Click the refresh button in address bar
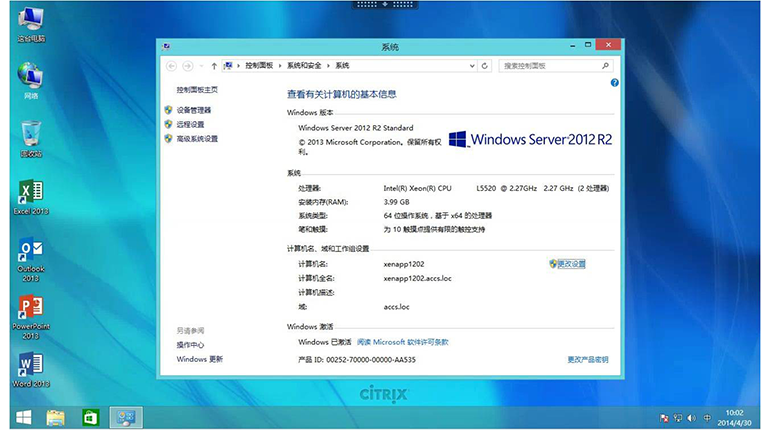Screen dimensions: 770x430 (x=485, y=66)
